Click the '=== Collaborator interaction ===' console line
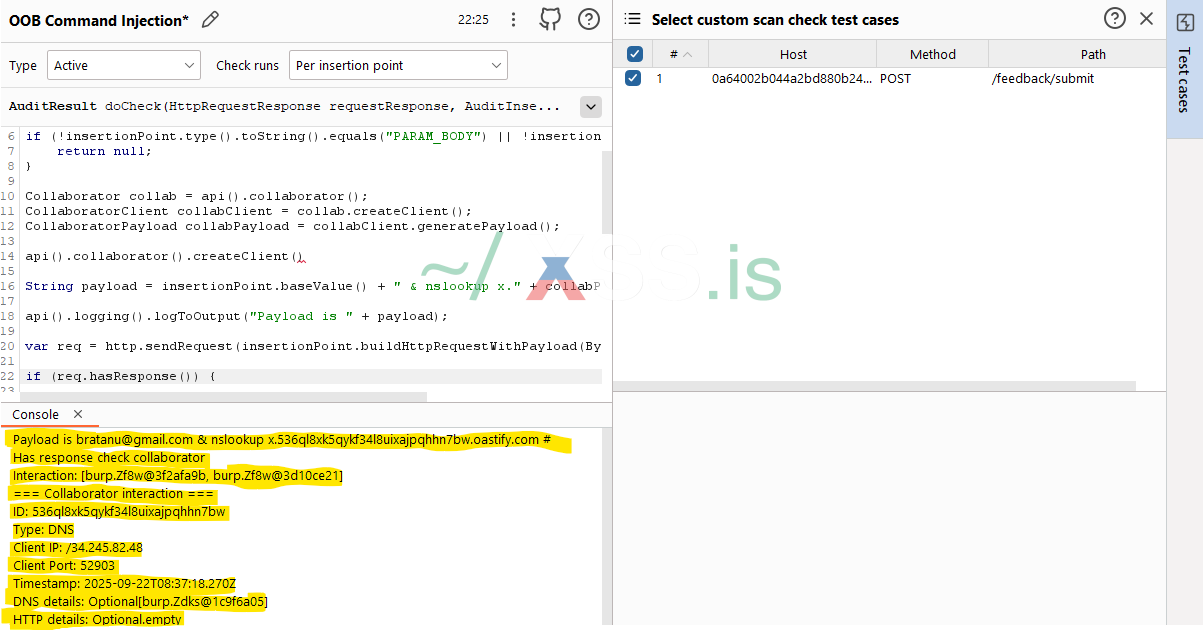Viewport: 1203px width, 631px height. 113,493
